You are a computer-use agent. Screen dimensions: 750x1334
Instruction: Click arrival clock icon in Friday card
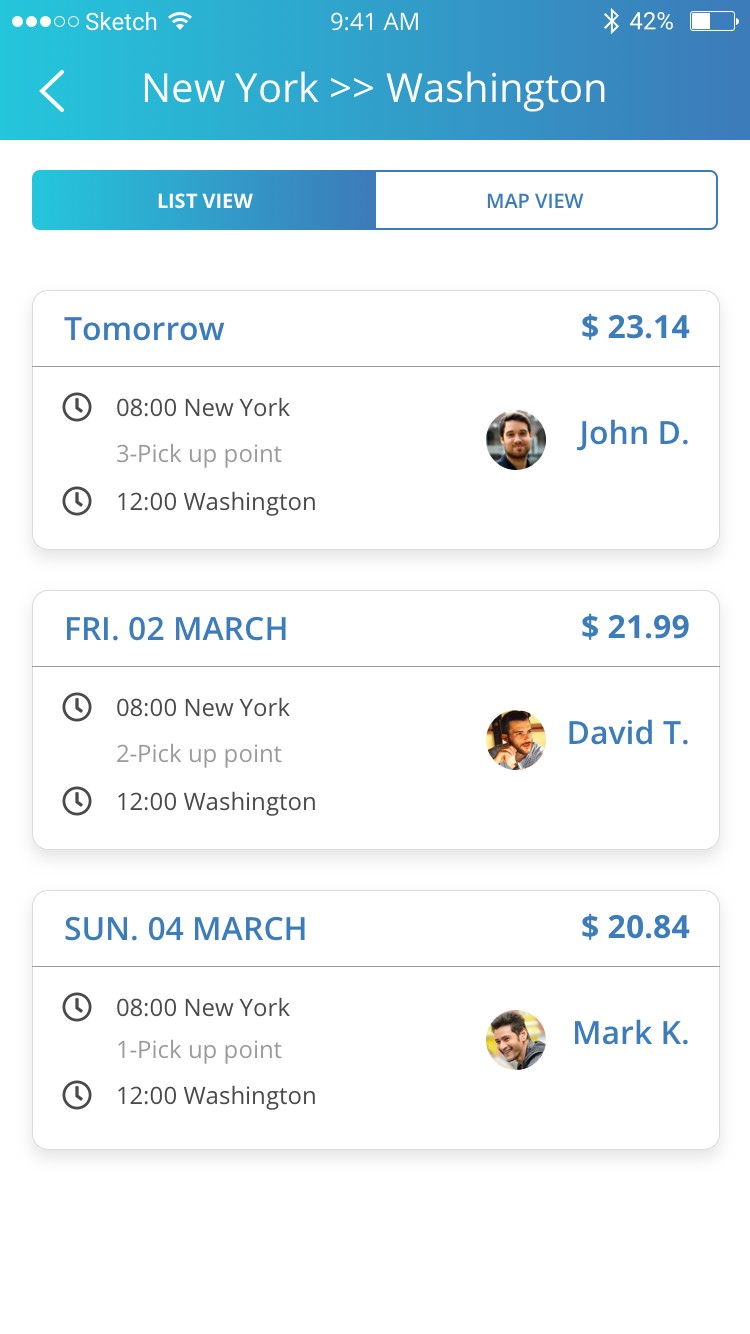tap(77, 801)
